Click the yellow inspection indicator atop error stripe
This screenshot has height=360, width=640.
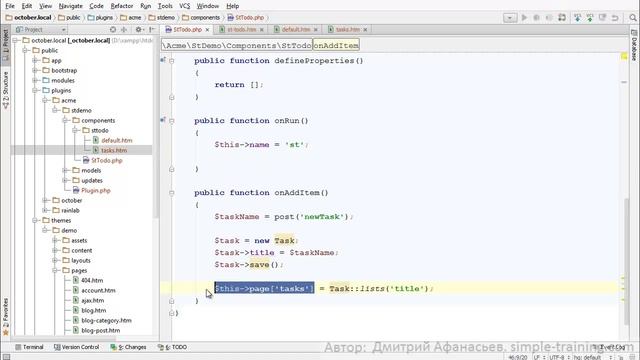tap(624, 56)
